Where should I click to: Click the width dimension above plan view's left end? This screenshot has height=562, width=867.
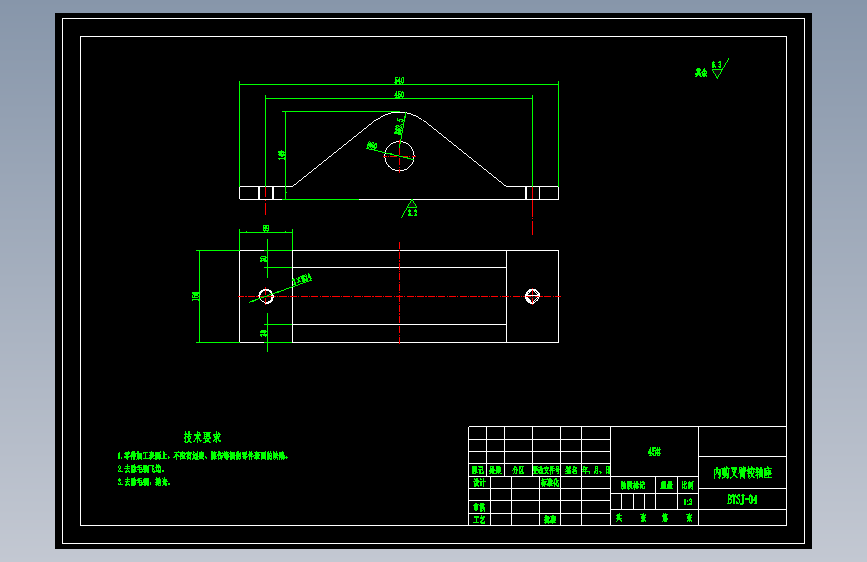coord(266,228)
